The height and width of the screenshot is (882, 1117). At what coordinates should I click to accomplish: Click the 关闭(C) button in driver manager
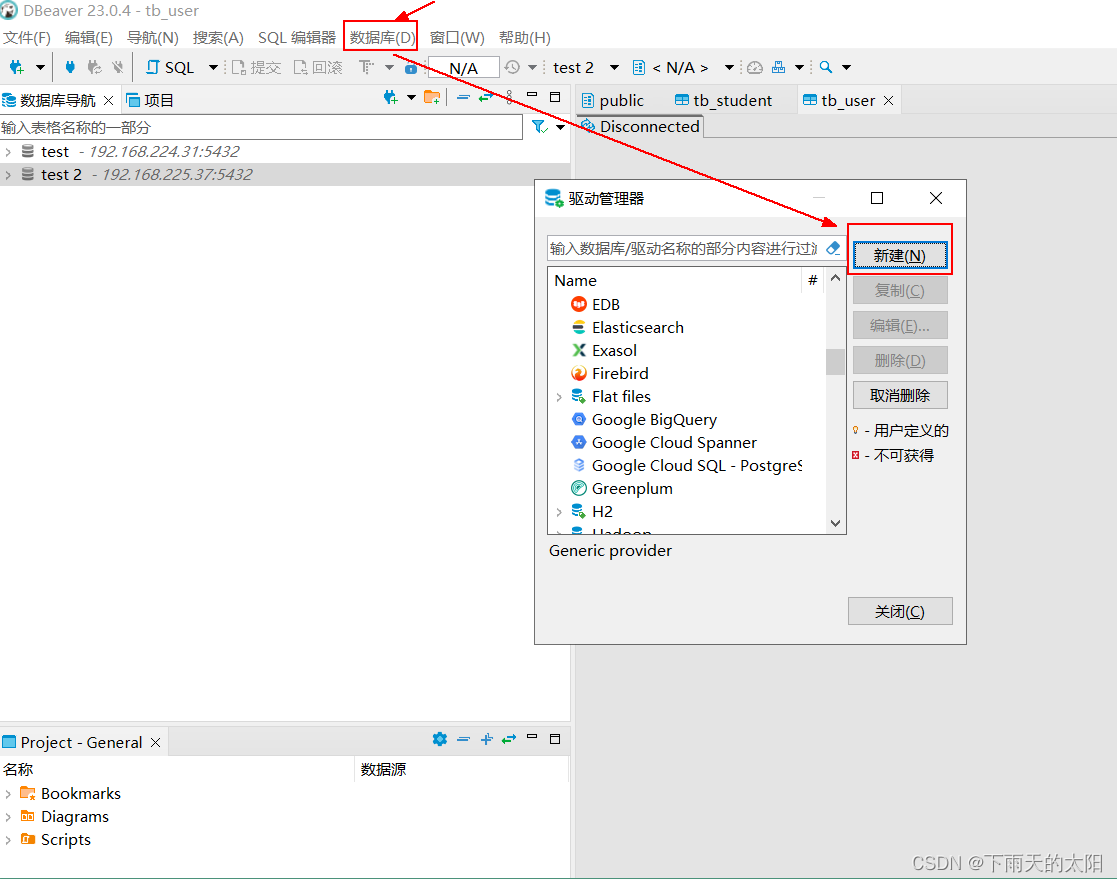click(900, 611)
